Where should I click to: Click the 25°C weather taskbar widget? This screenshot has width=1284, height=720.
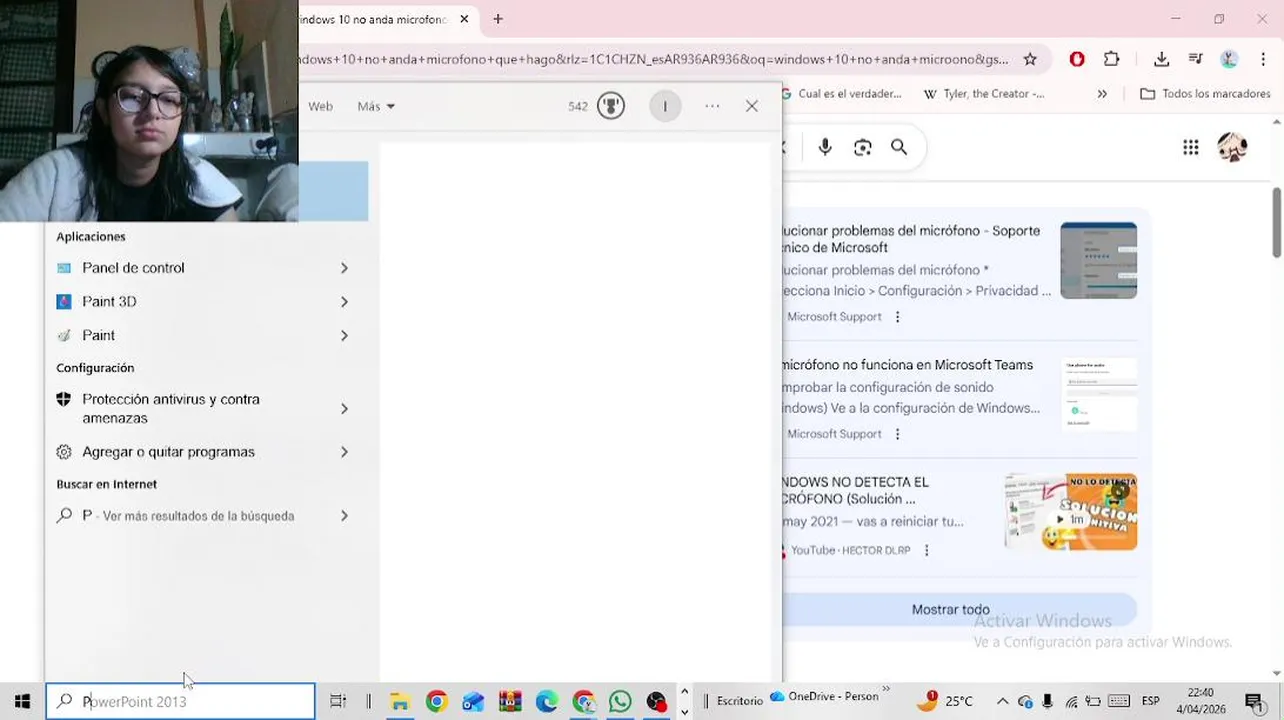coord(945,701)
